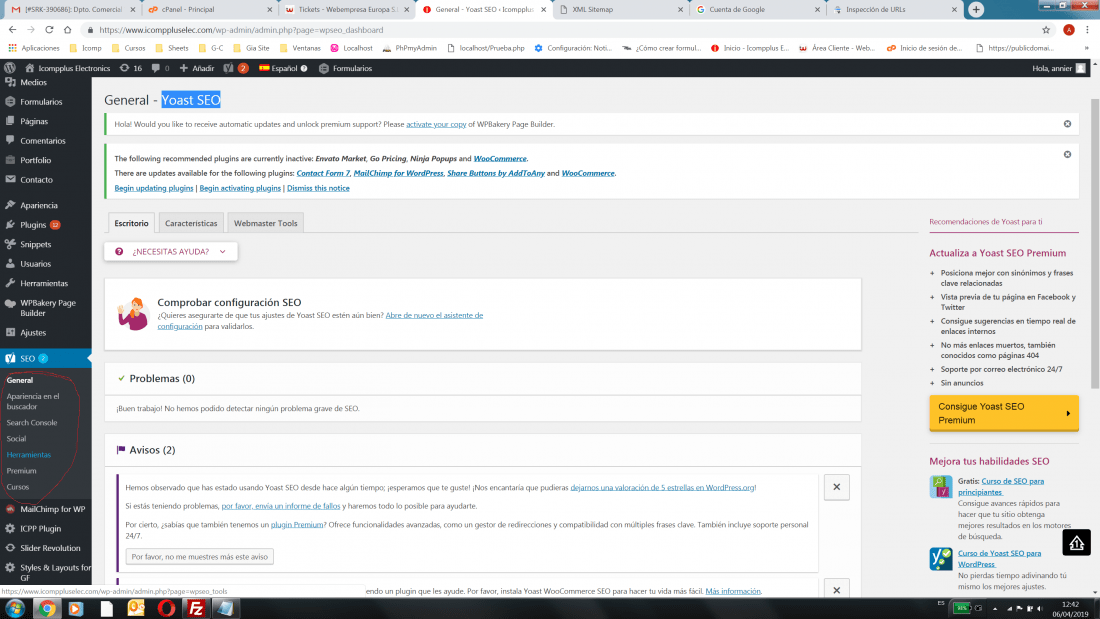Open Search Console submenu item
The width and height of the screenshot is (1100, 619).
(32, 422)
